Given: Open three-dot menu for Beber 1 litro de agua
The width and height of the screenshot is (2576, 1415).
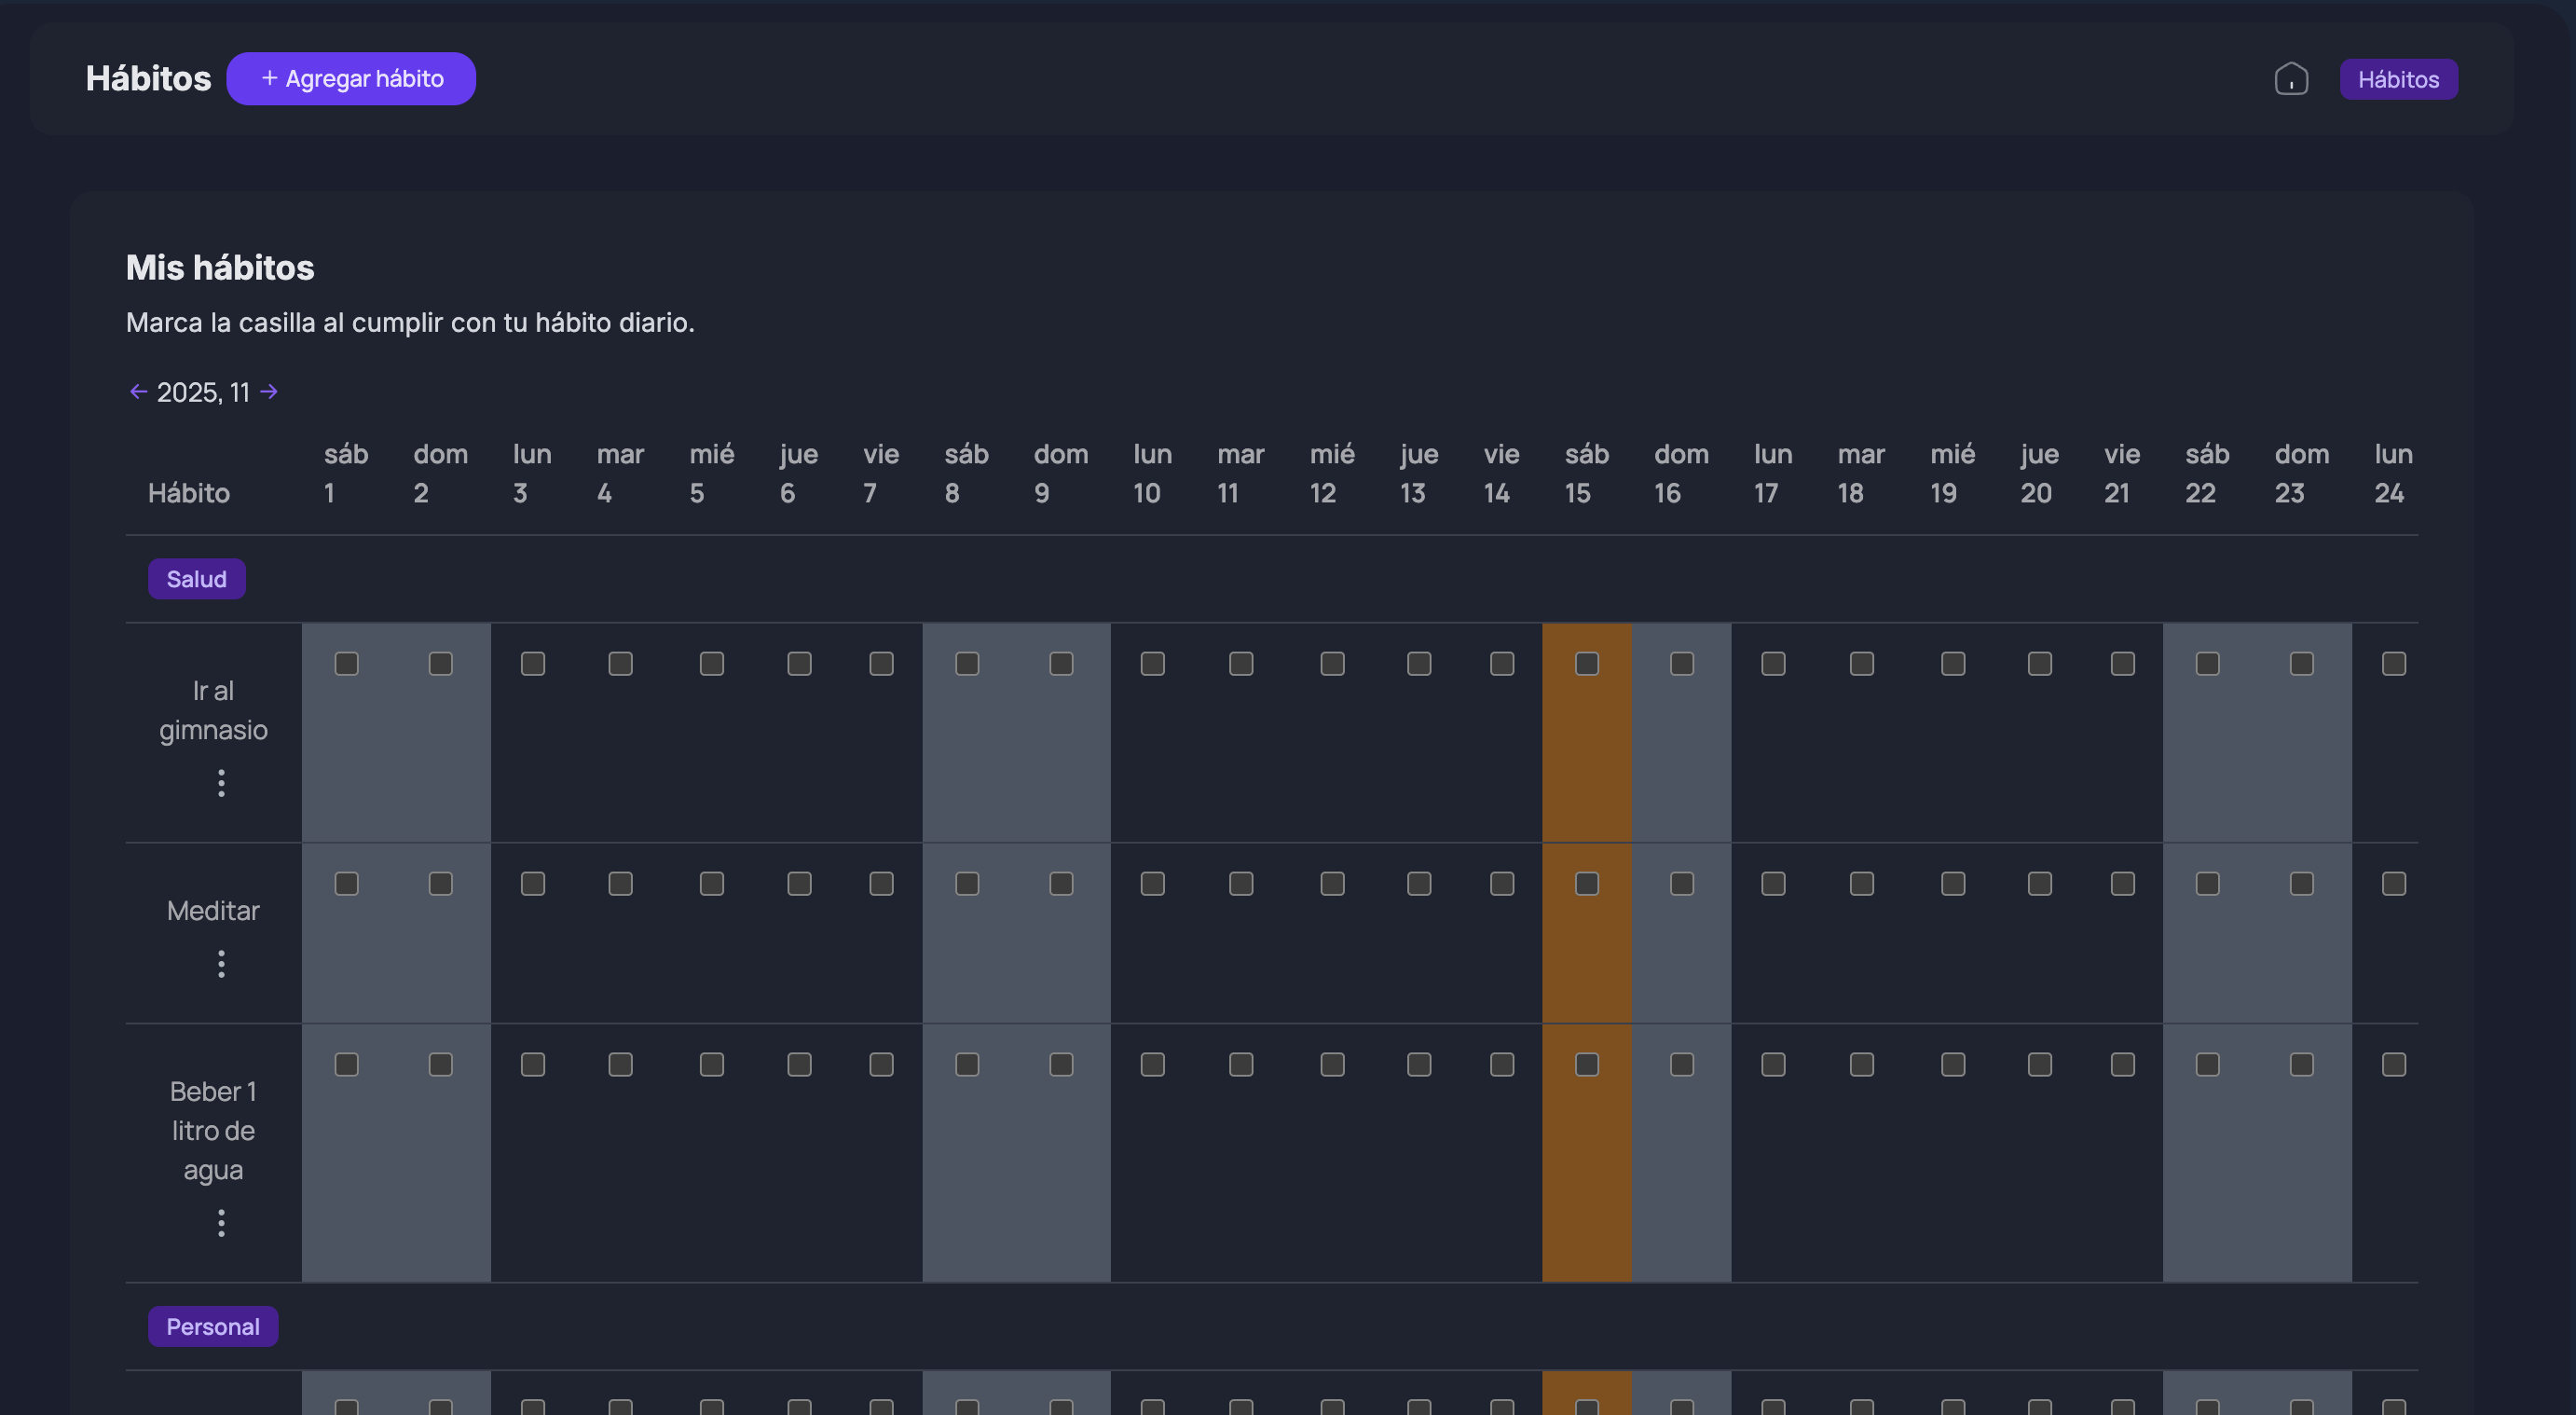Looking at the screenshot, I should [221, 1223].
